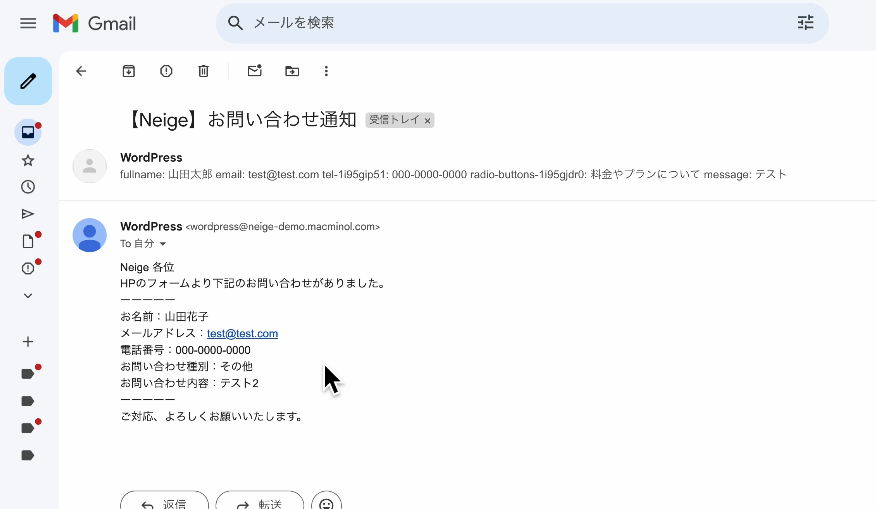Open the search filter options icon
876x509 pixels.
coord(805,23)
